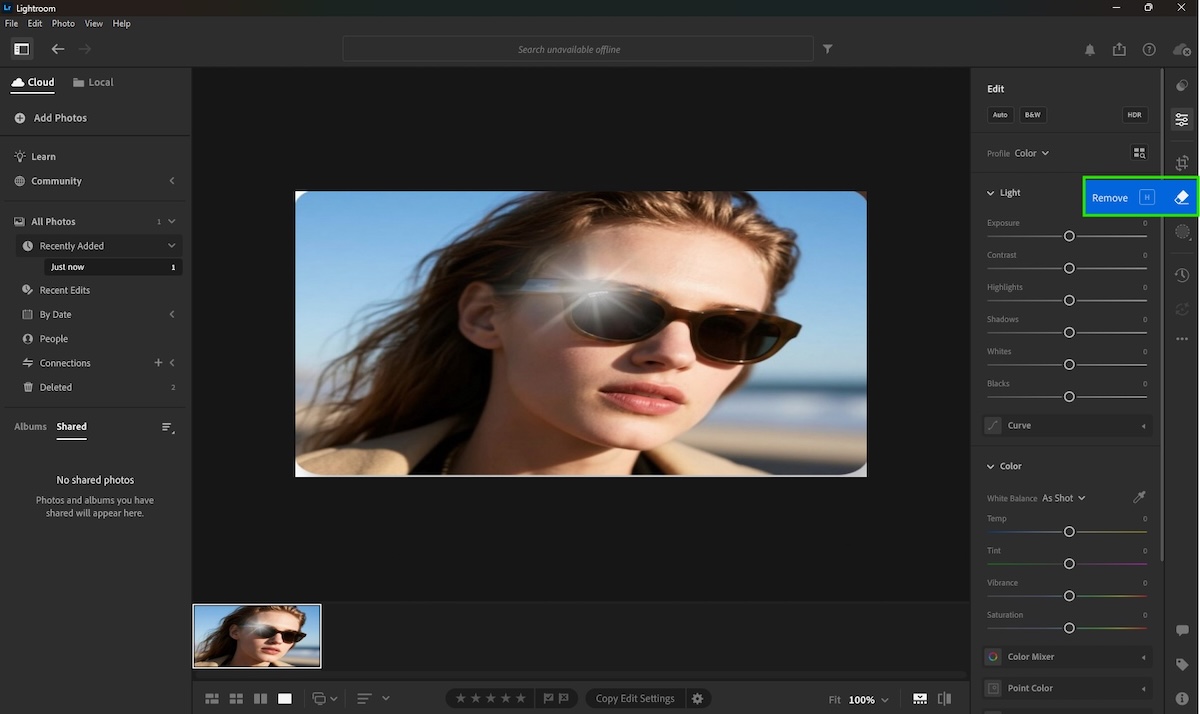Screen dimensions: 1200x714
Task: Click the Exposure slider handle
Action: 1069,236
